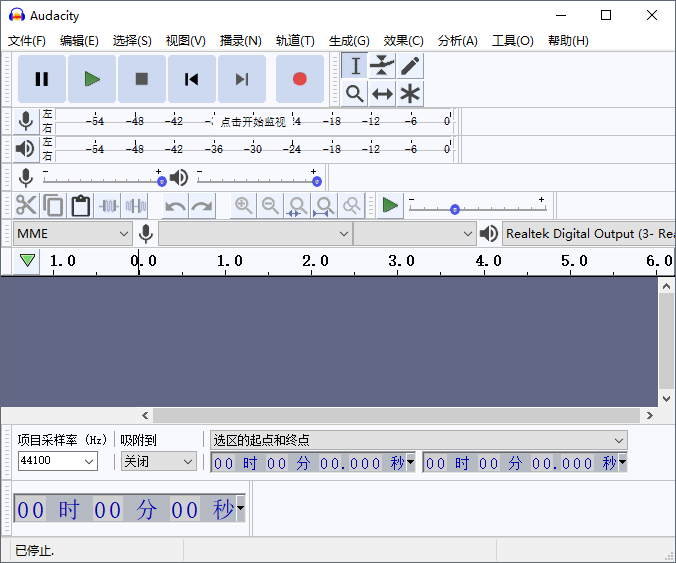Click Fit selection to width icon
This screenshot has width=676, height=563.
[297, 206]
